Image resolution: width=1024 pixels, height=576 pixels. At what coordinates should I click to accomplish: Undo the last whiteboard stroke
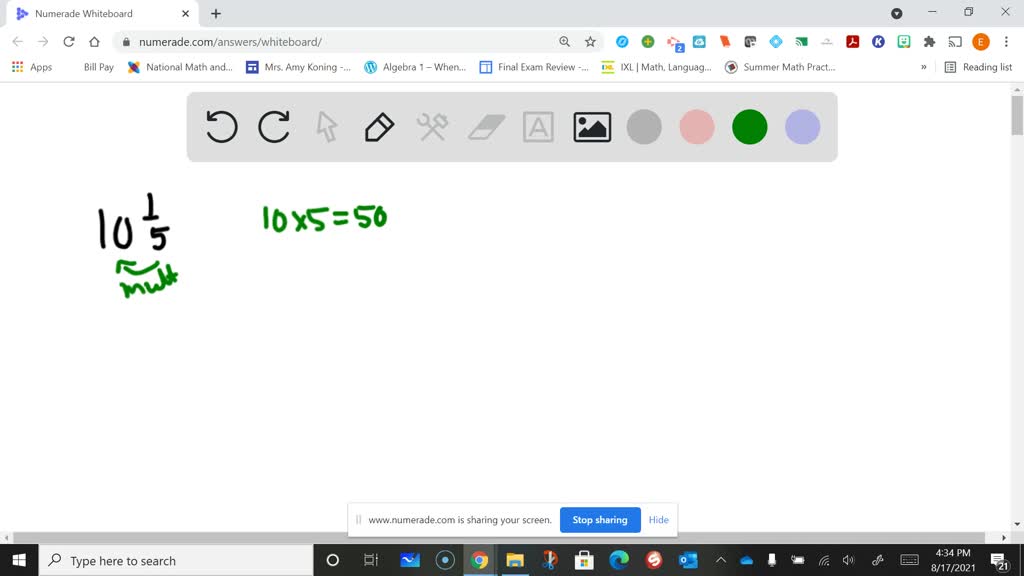pos(221,127)
